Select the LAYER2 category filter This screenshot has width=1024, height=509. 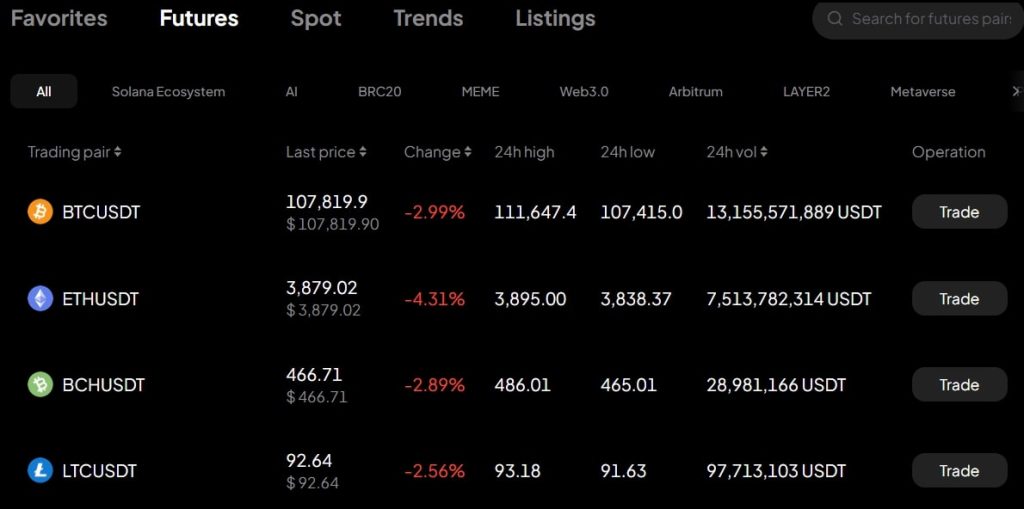(x=806, y=92)
